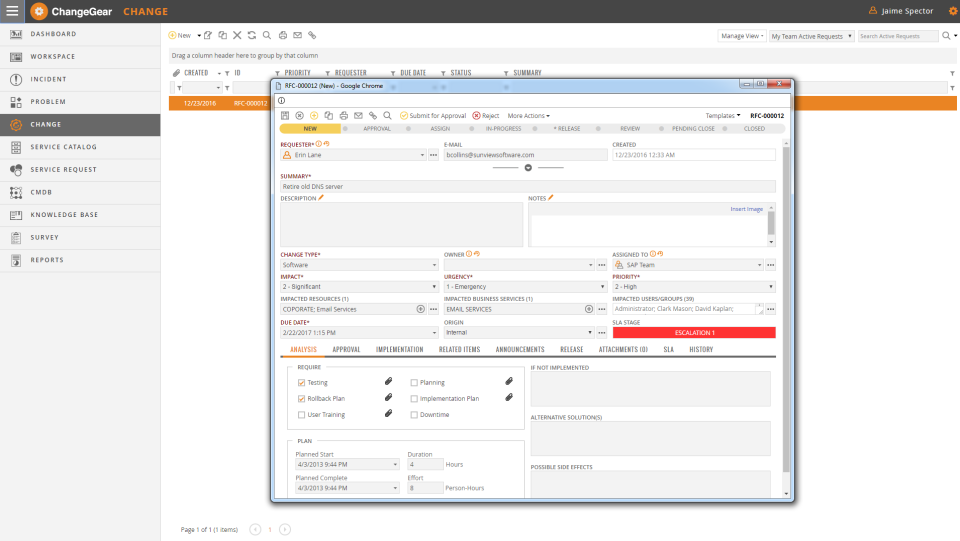
Task: Open the History tab
Action: 701,349
